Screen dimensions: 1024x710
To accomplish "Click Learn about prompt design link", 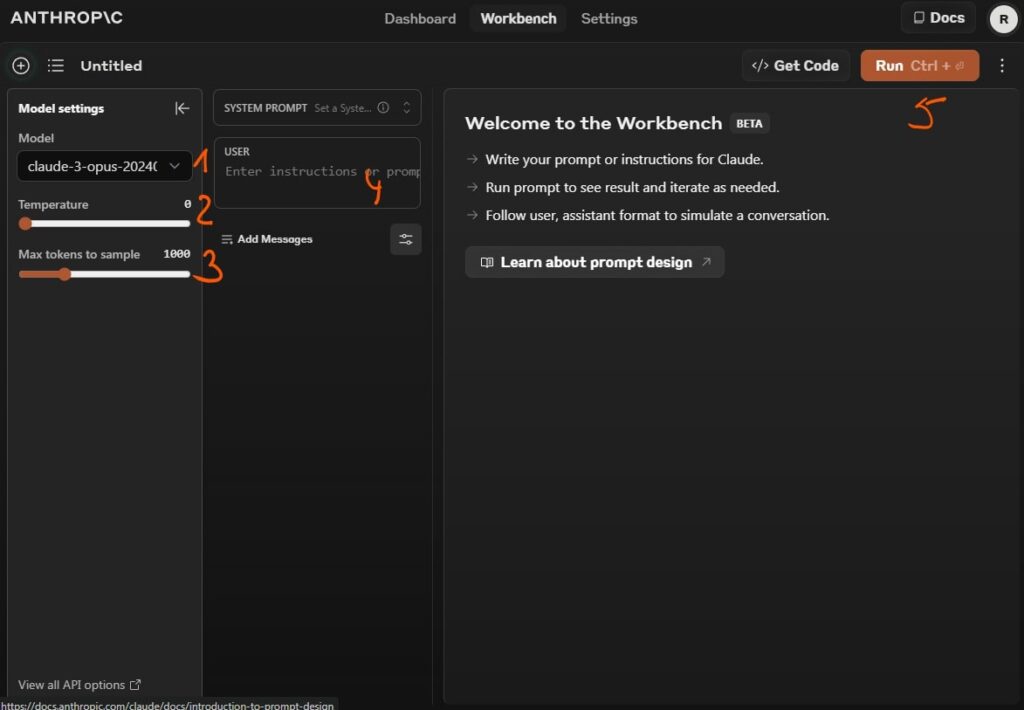I will pyautogui.click(x=595, y=262).
